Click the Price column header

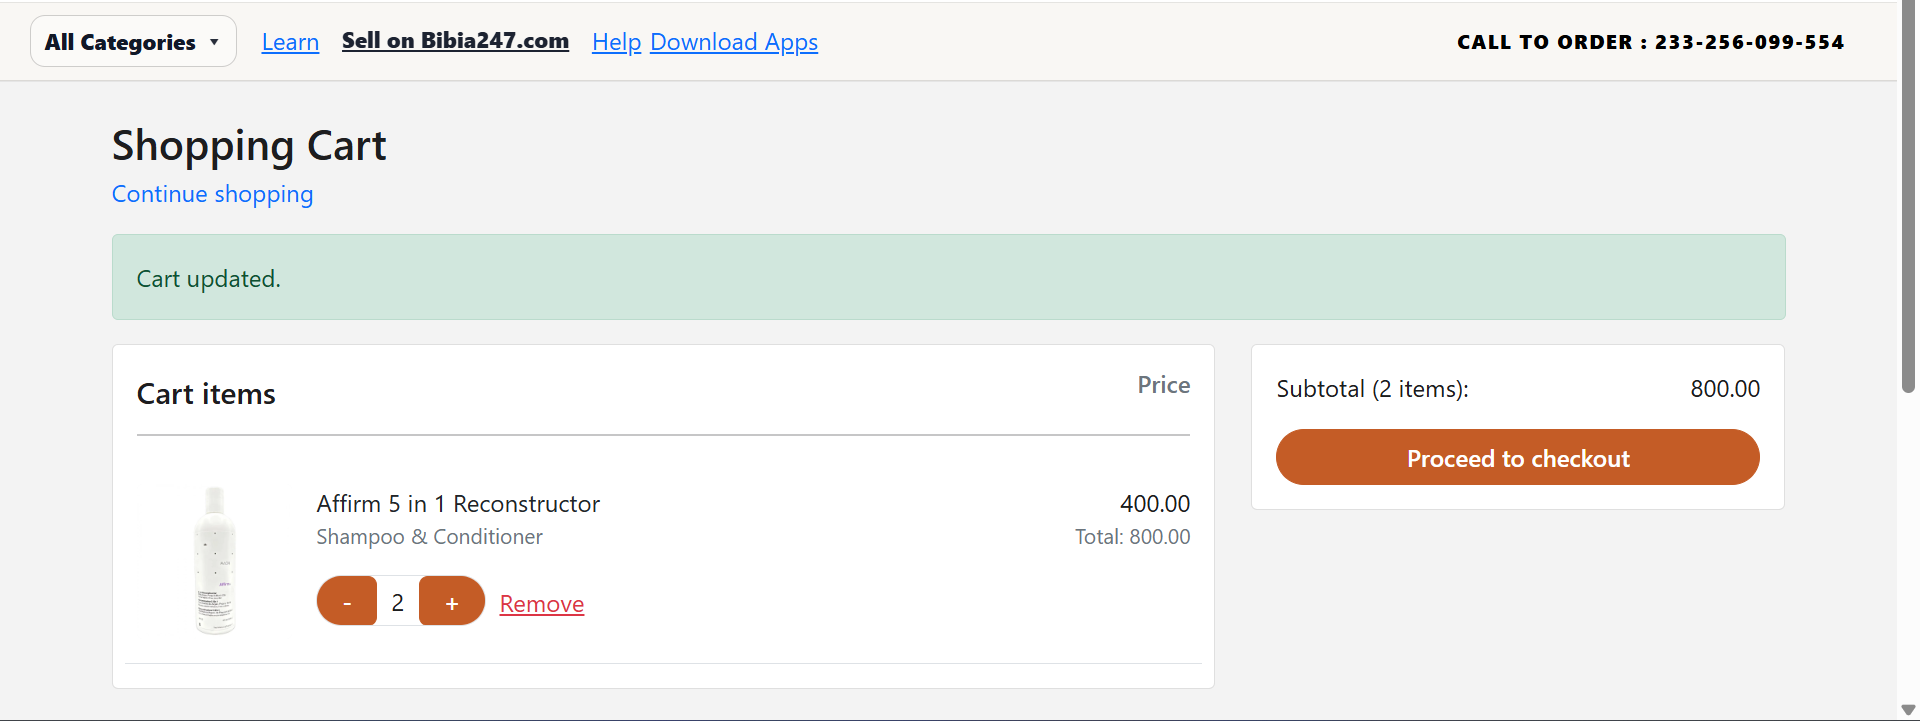(1163, 384)
